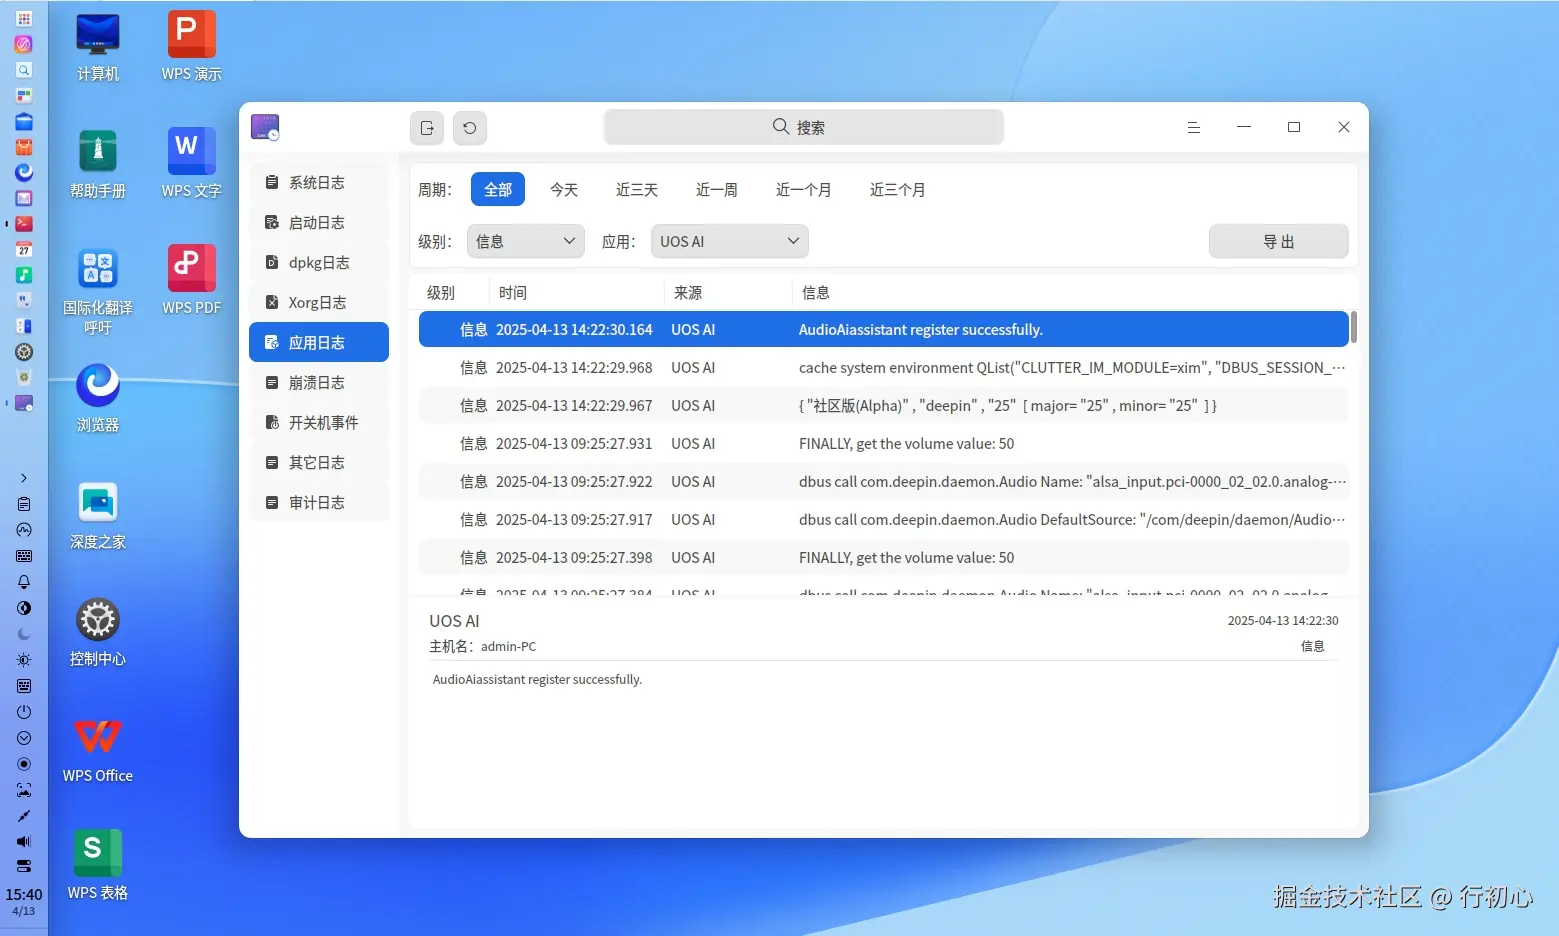Open the music player icon in dock

[x=24, y=275]
